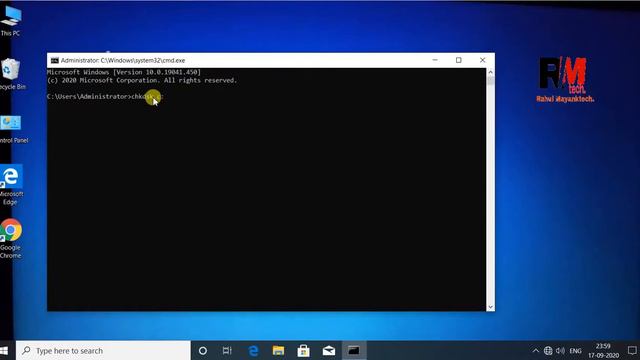Click the Command Prompt taskbar button
Image resolution: width=640 pixels, height=360 pixels.
(354, 351)
